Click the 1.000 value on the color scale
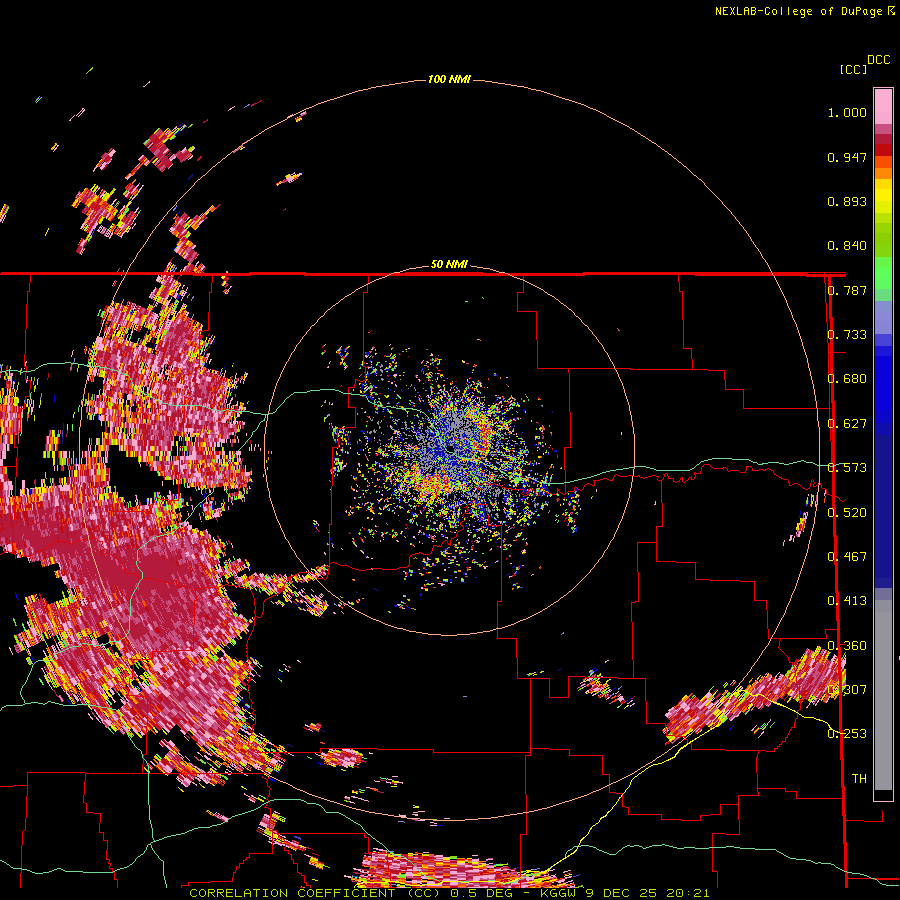The height and width of the screenshot is (900, 900). point(847,112)
